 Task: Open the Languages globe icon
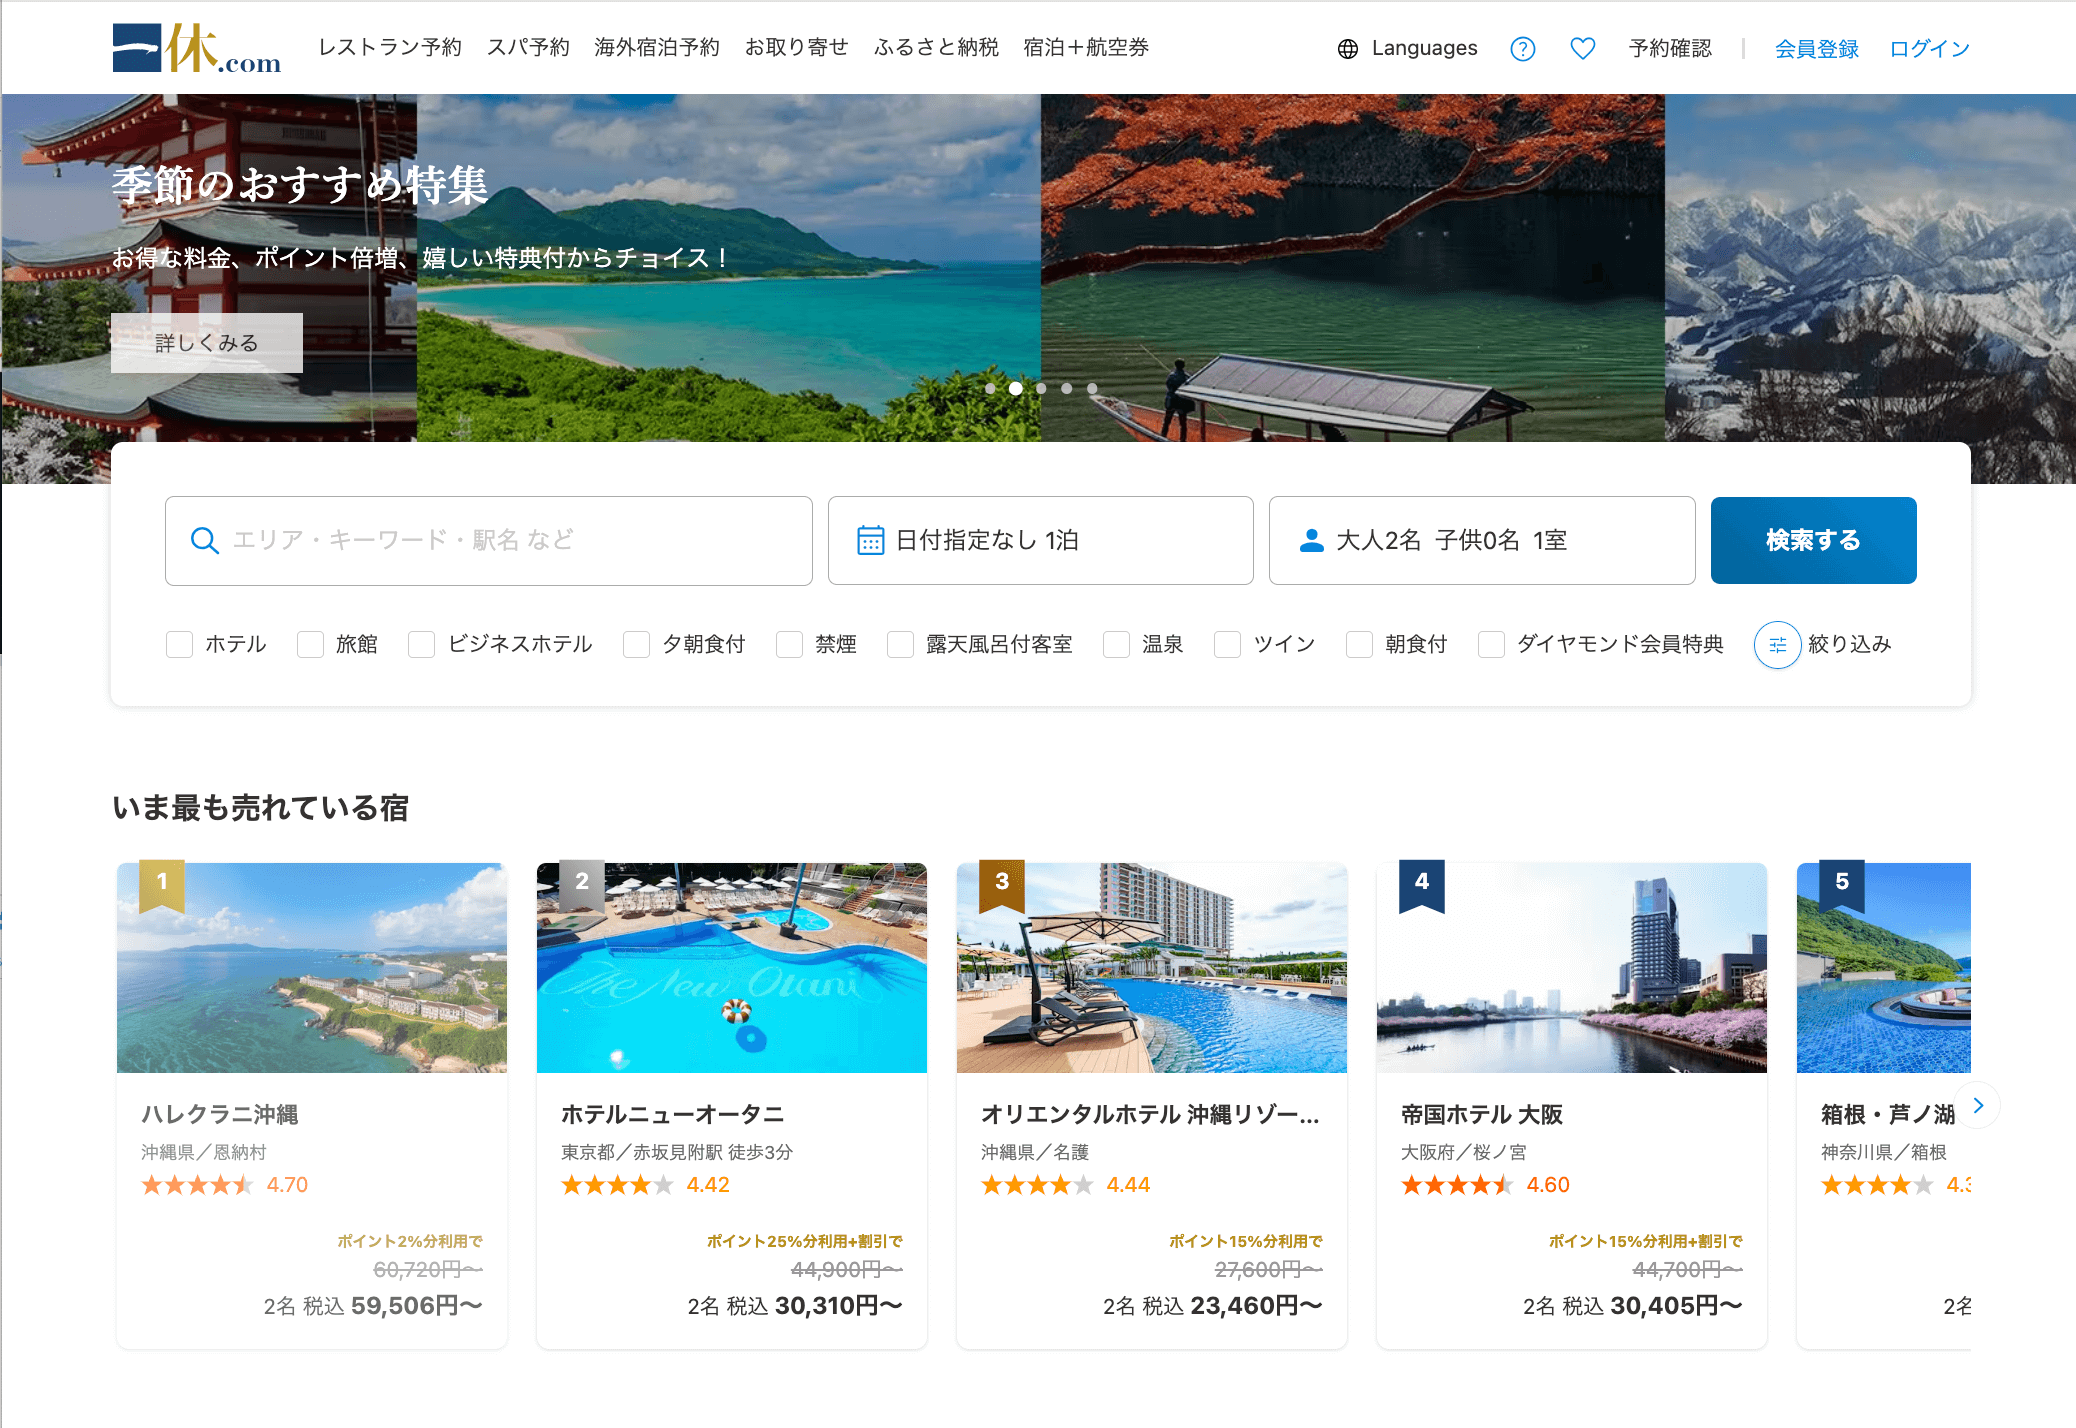1348,49
